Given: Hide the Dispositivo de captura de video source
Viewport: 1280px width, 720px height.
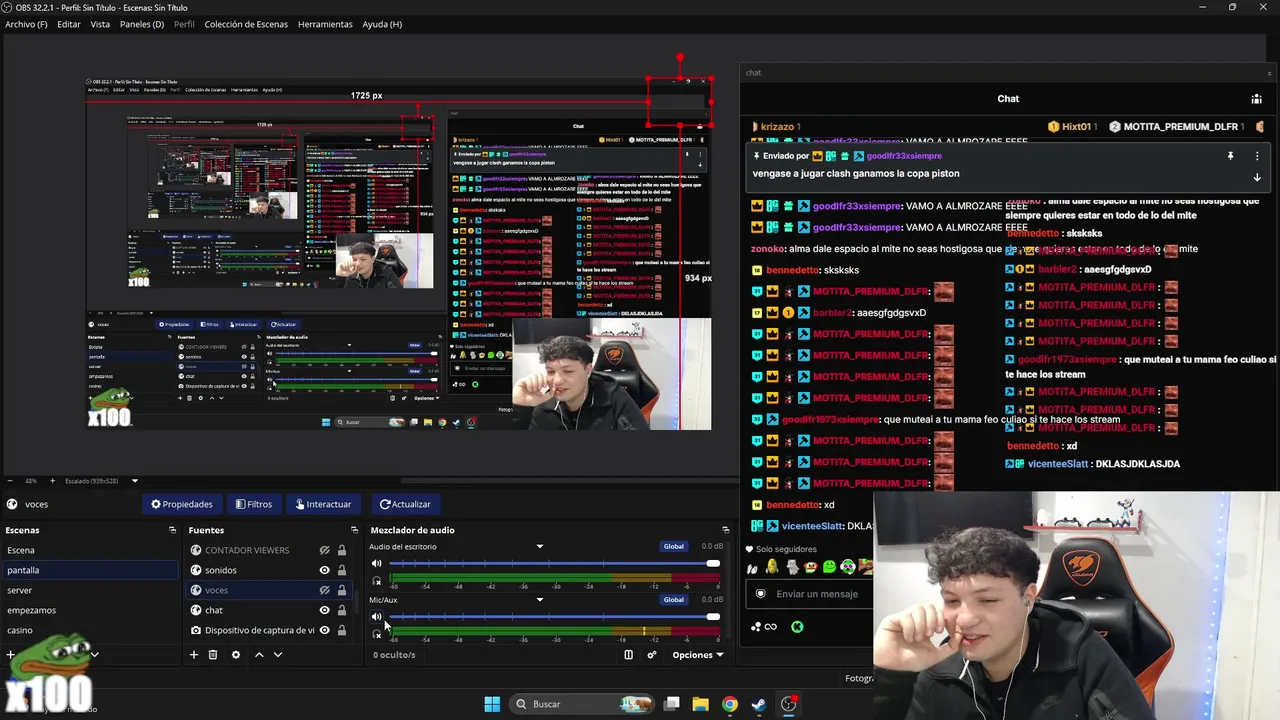Looking at the screenshot, I should (x=324, y=630).
